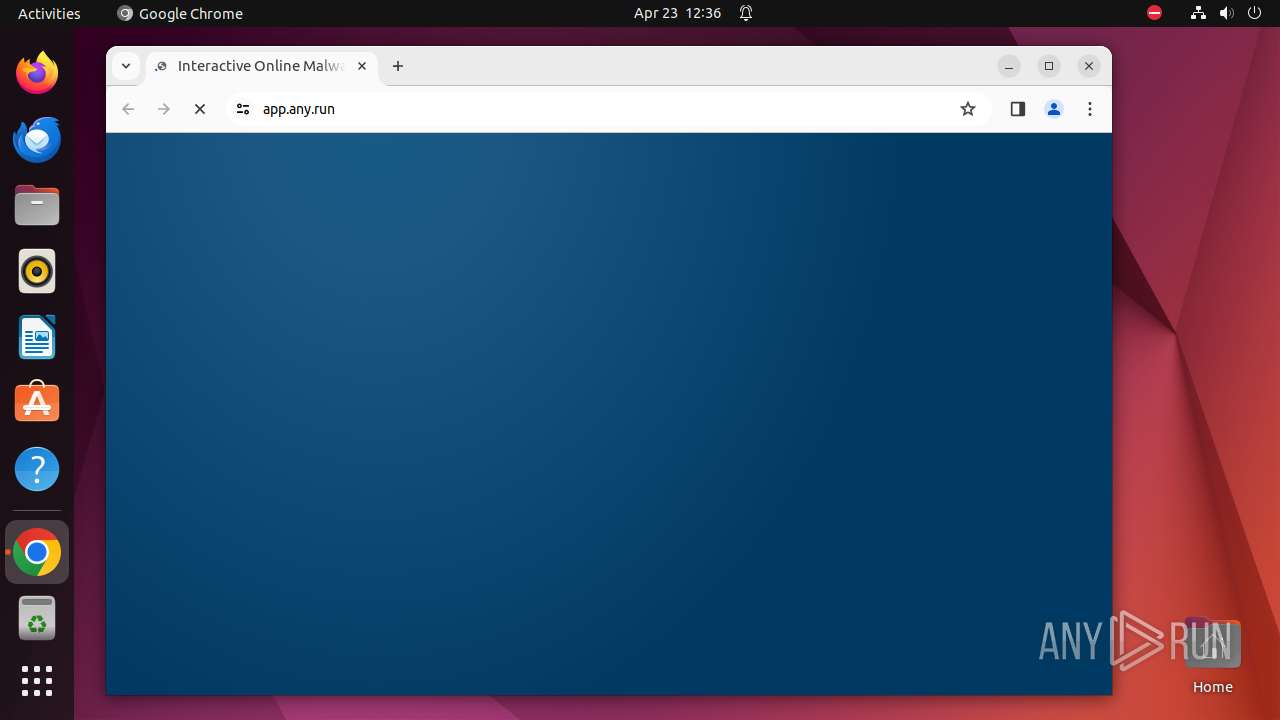Click the red do-not-disturb indicator icon
This screenshot has height=720, width=1280.
click(x=1154, y=13)
